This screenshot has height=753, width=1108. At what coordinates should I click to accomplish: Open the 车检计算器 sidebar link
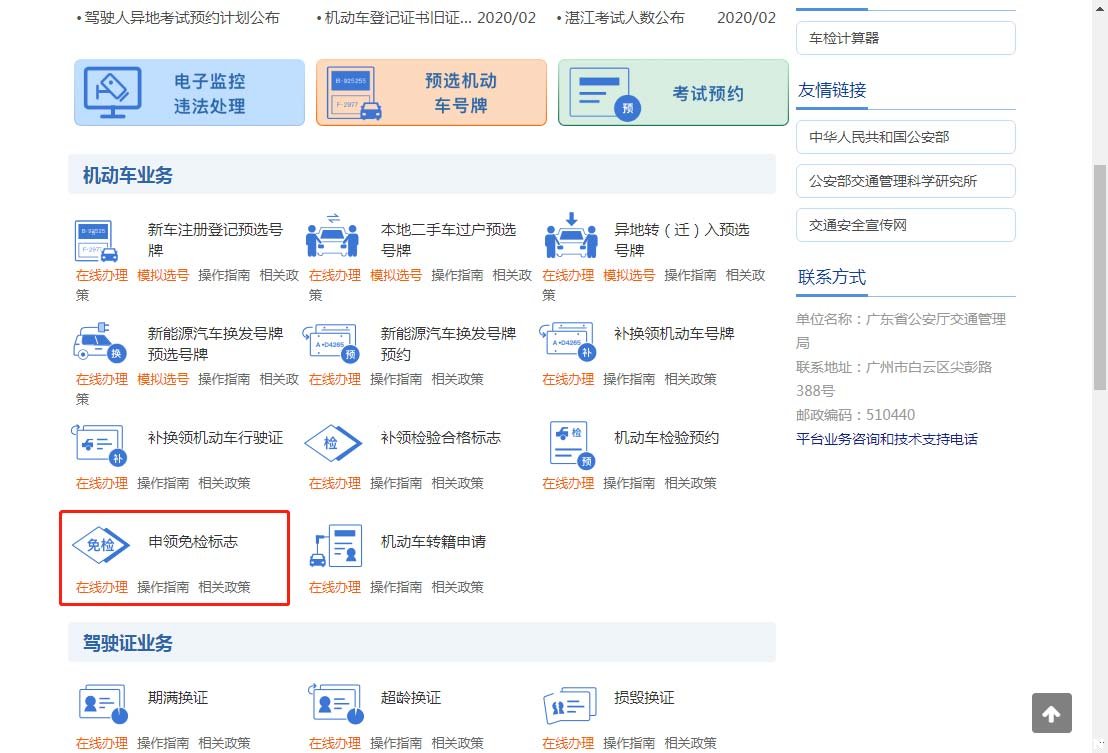click(x=905, y=38)
